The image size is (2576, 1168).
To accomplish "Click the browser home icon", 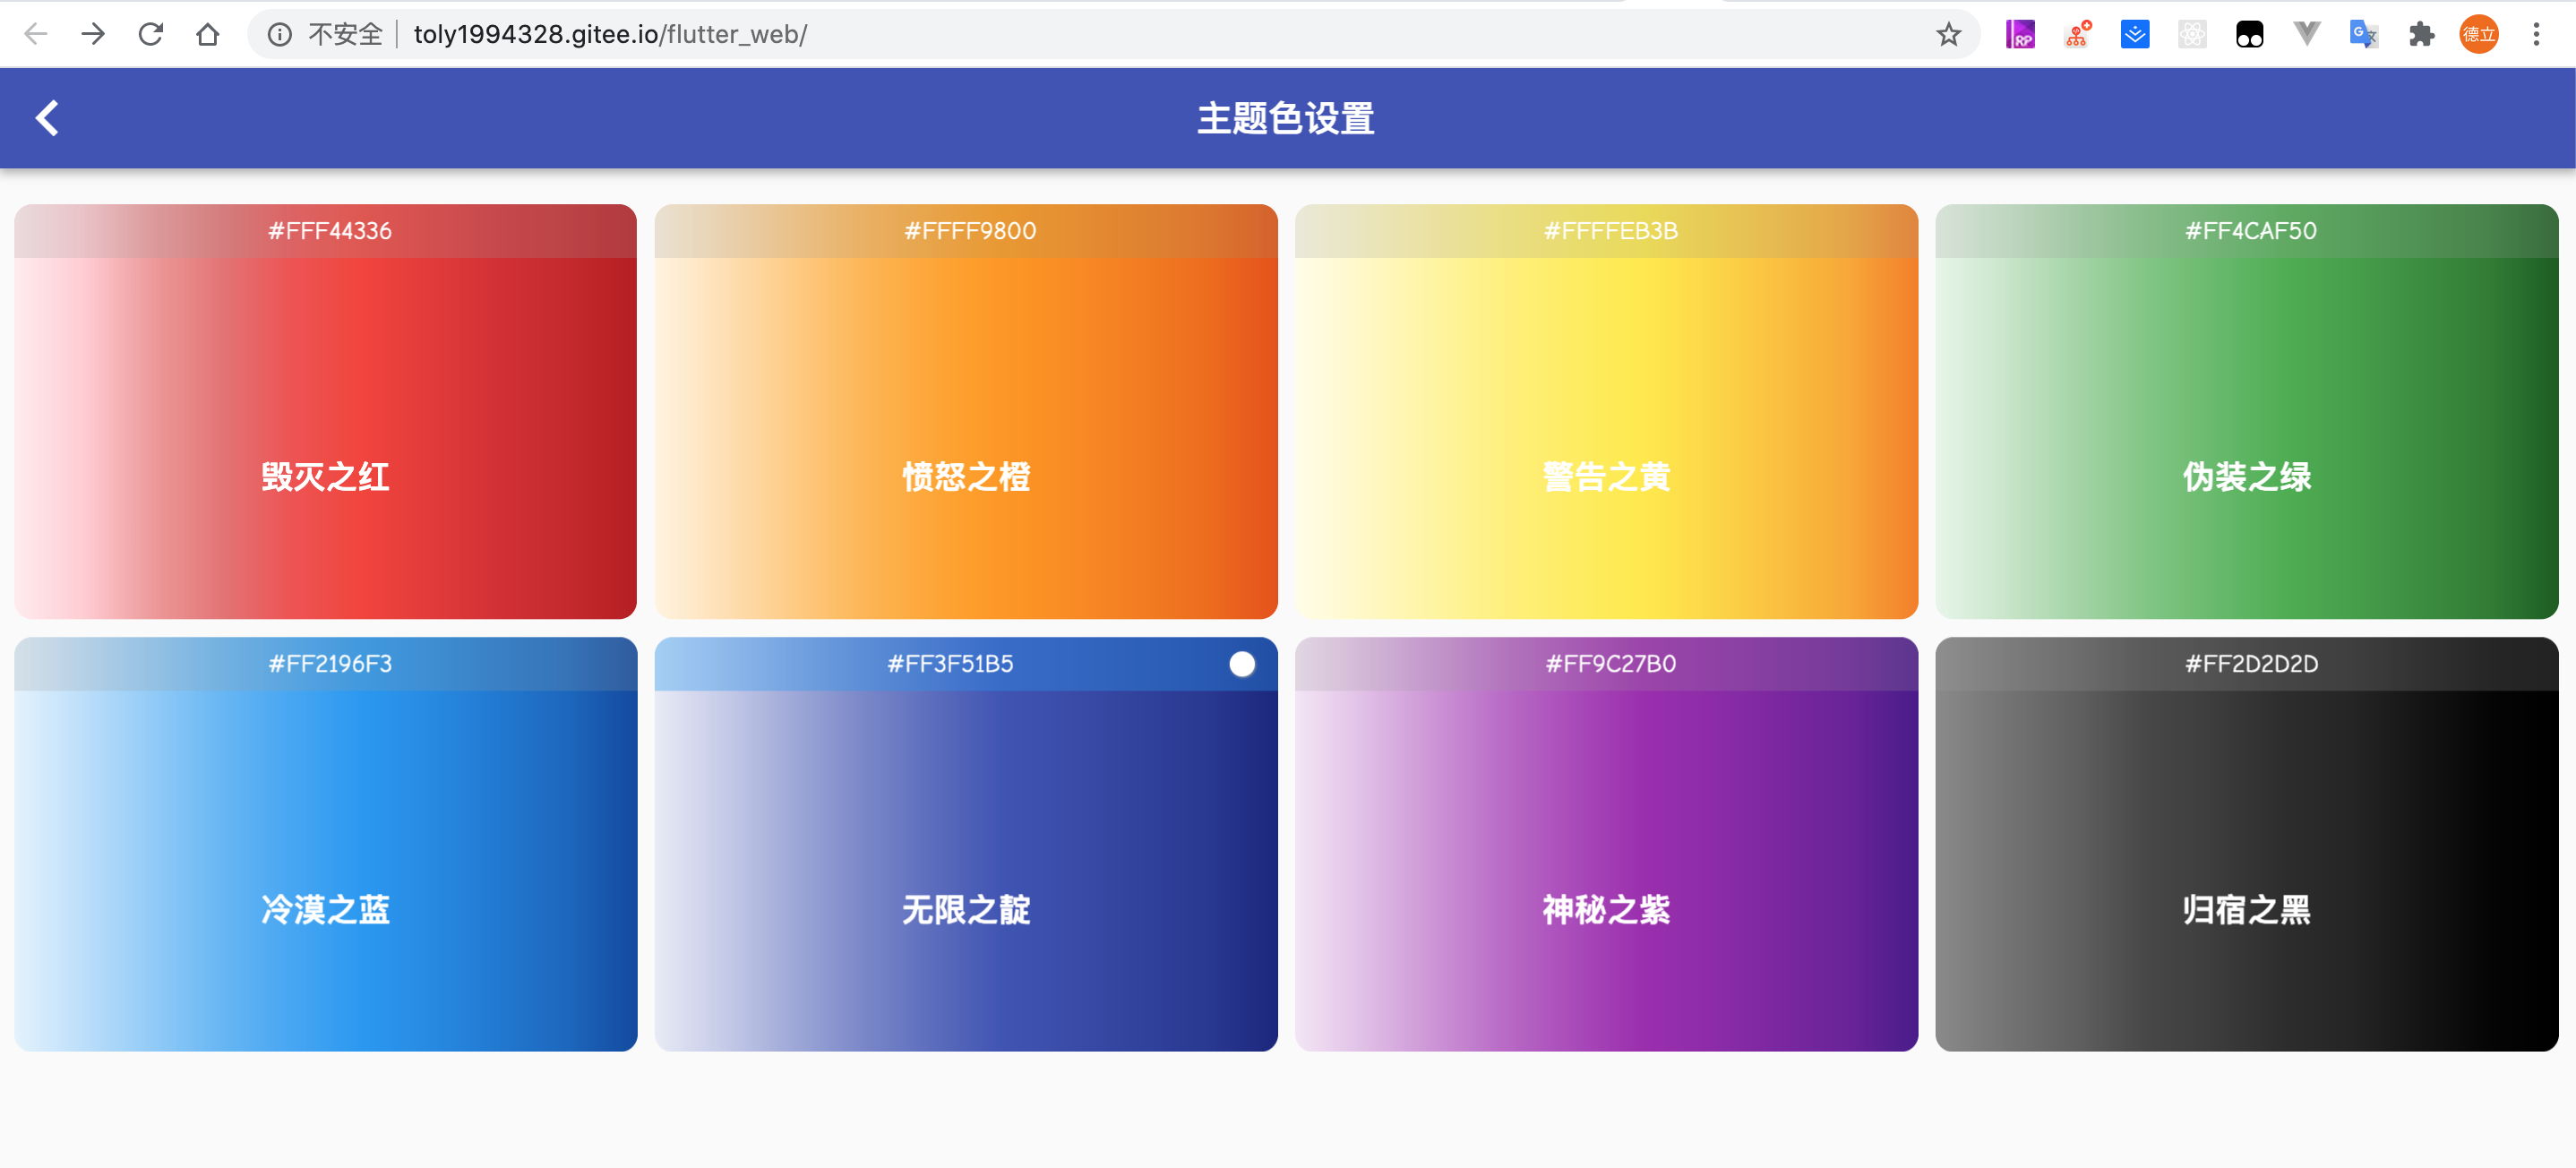I will [208, 34].
